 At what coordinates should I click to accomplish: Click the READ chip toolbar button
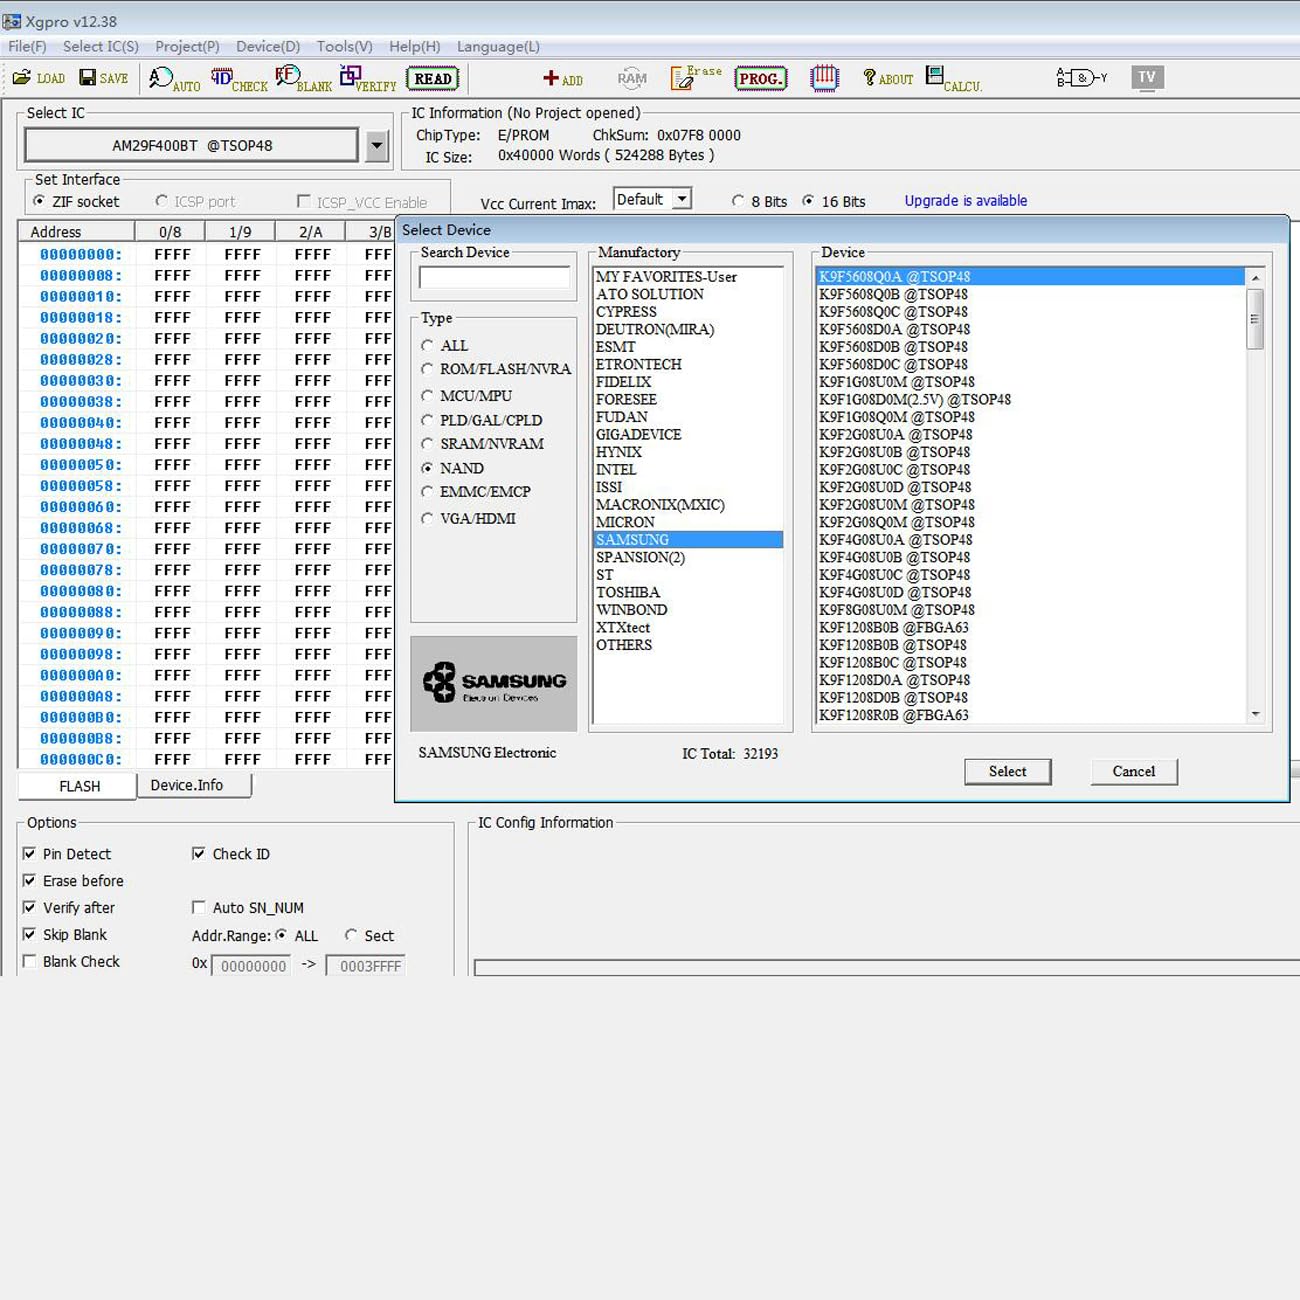pos(433,79)
